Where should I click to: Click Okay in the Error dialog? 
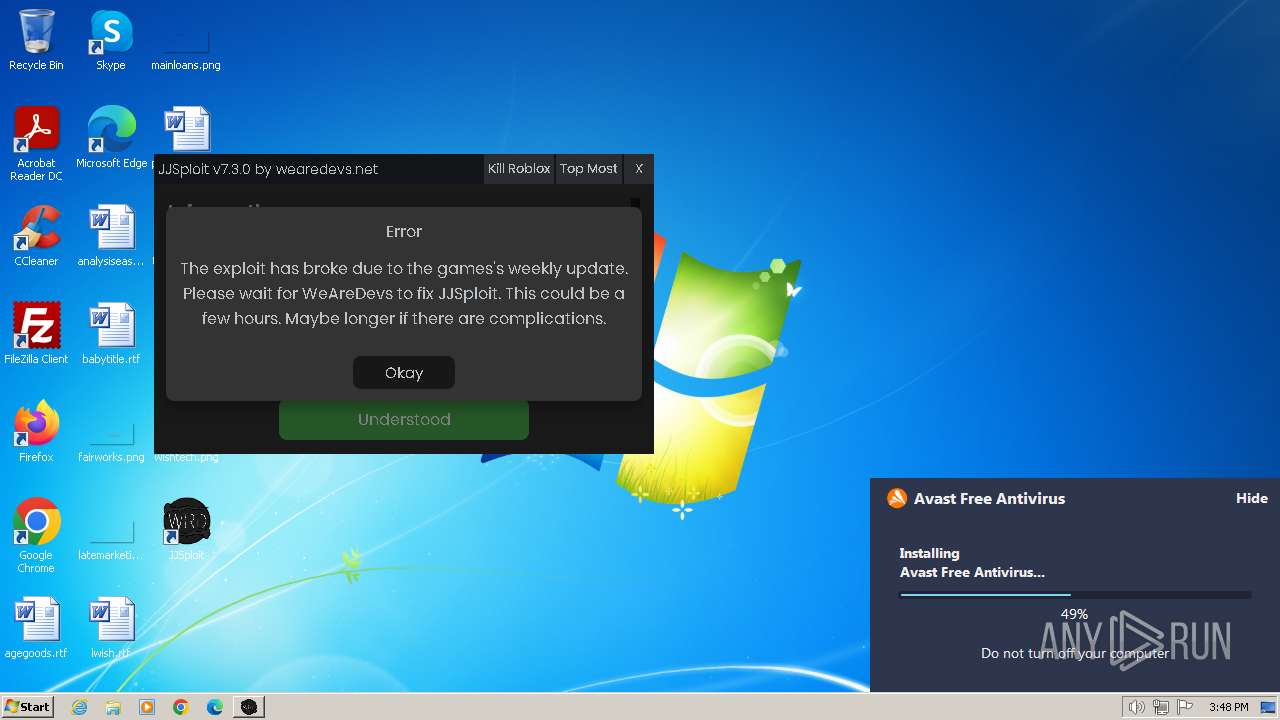coord(404,372)
